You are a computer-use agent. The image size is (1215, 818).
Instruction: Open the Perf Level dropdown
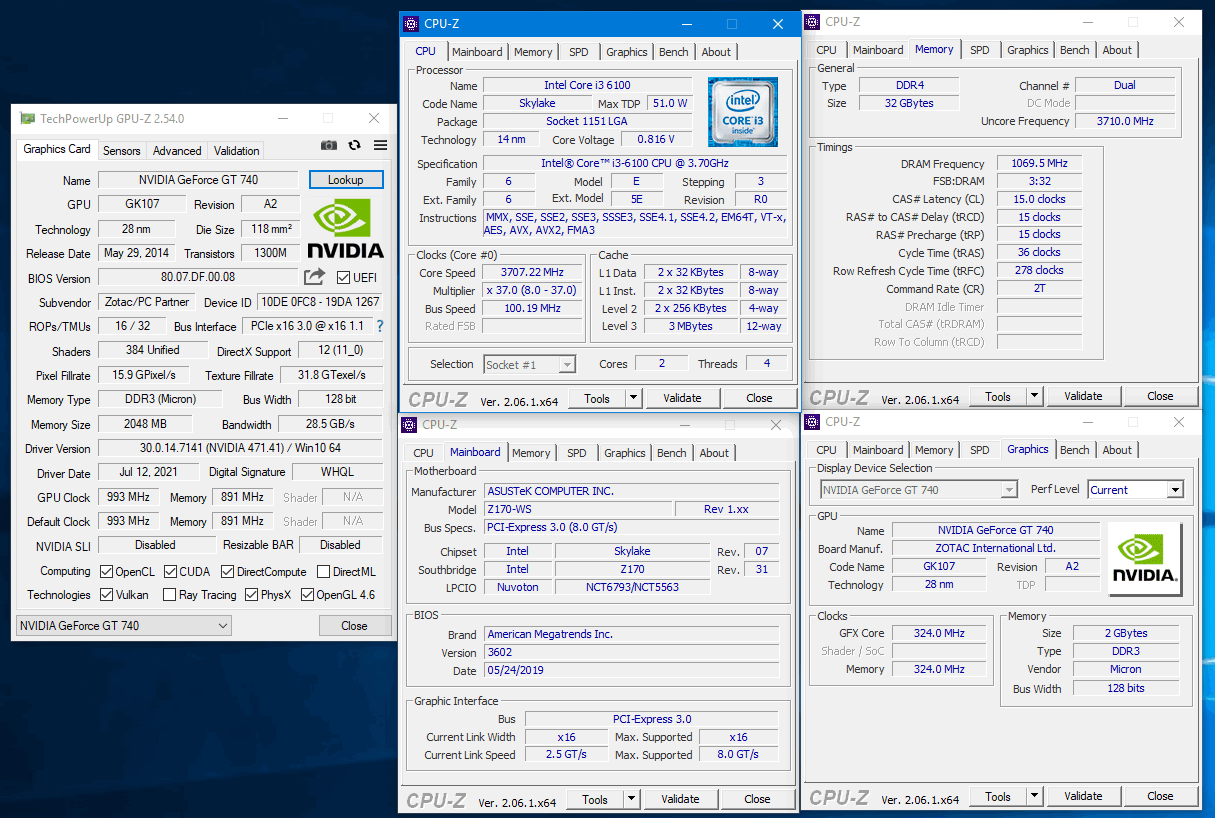point(1135,490)
